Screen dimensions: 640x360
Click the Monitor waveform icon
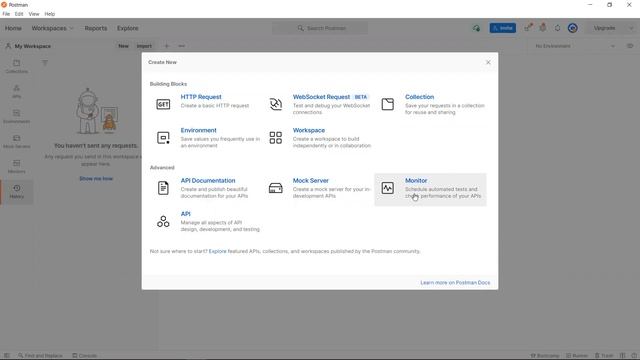click(x=388, y=188)
